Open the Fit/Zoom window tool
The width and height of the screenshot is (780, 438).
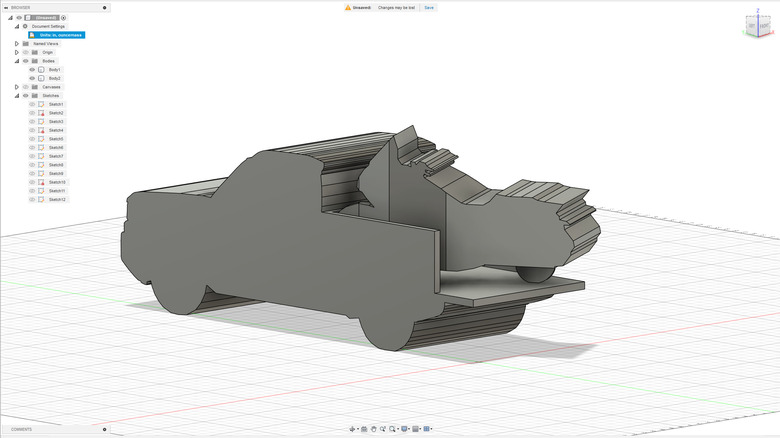click(x=393, y=429)
